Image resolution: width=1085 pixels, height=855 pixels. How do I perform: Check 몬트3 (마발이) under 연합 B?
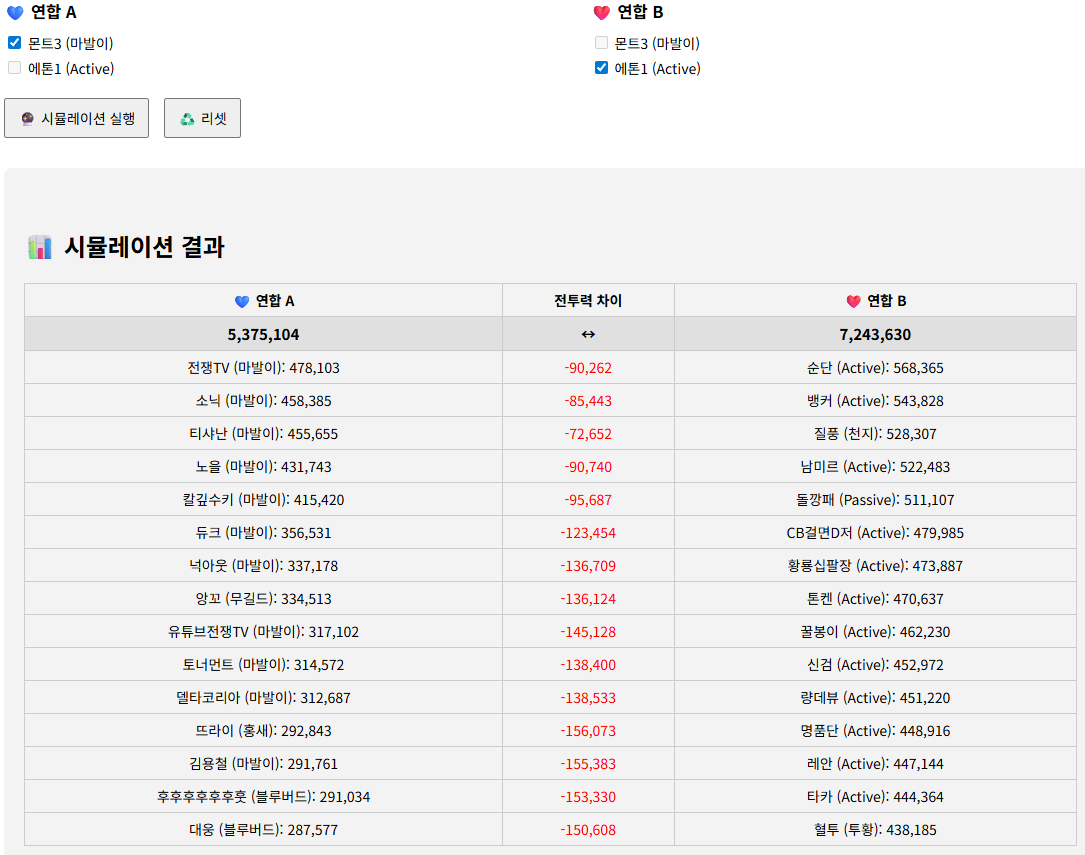[601, 43]
